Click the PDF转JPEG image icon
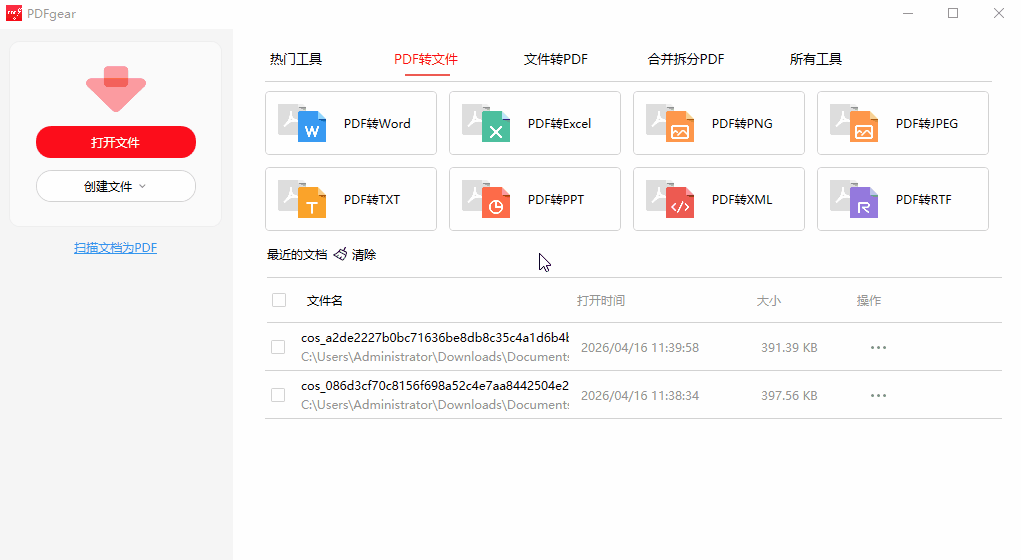 point(854,123)
